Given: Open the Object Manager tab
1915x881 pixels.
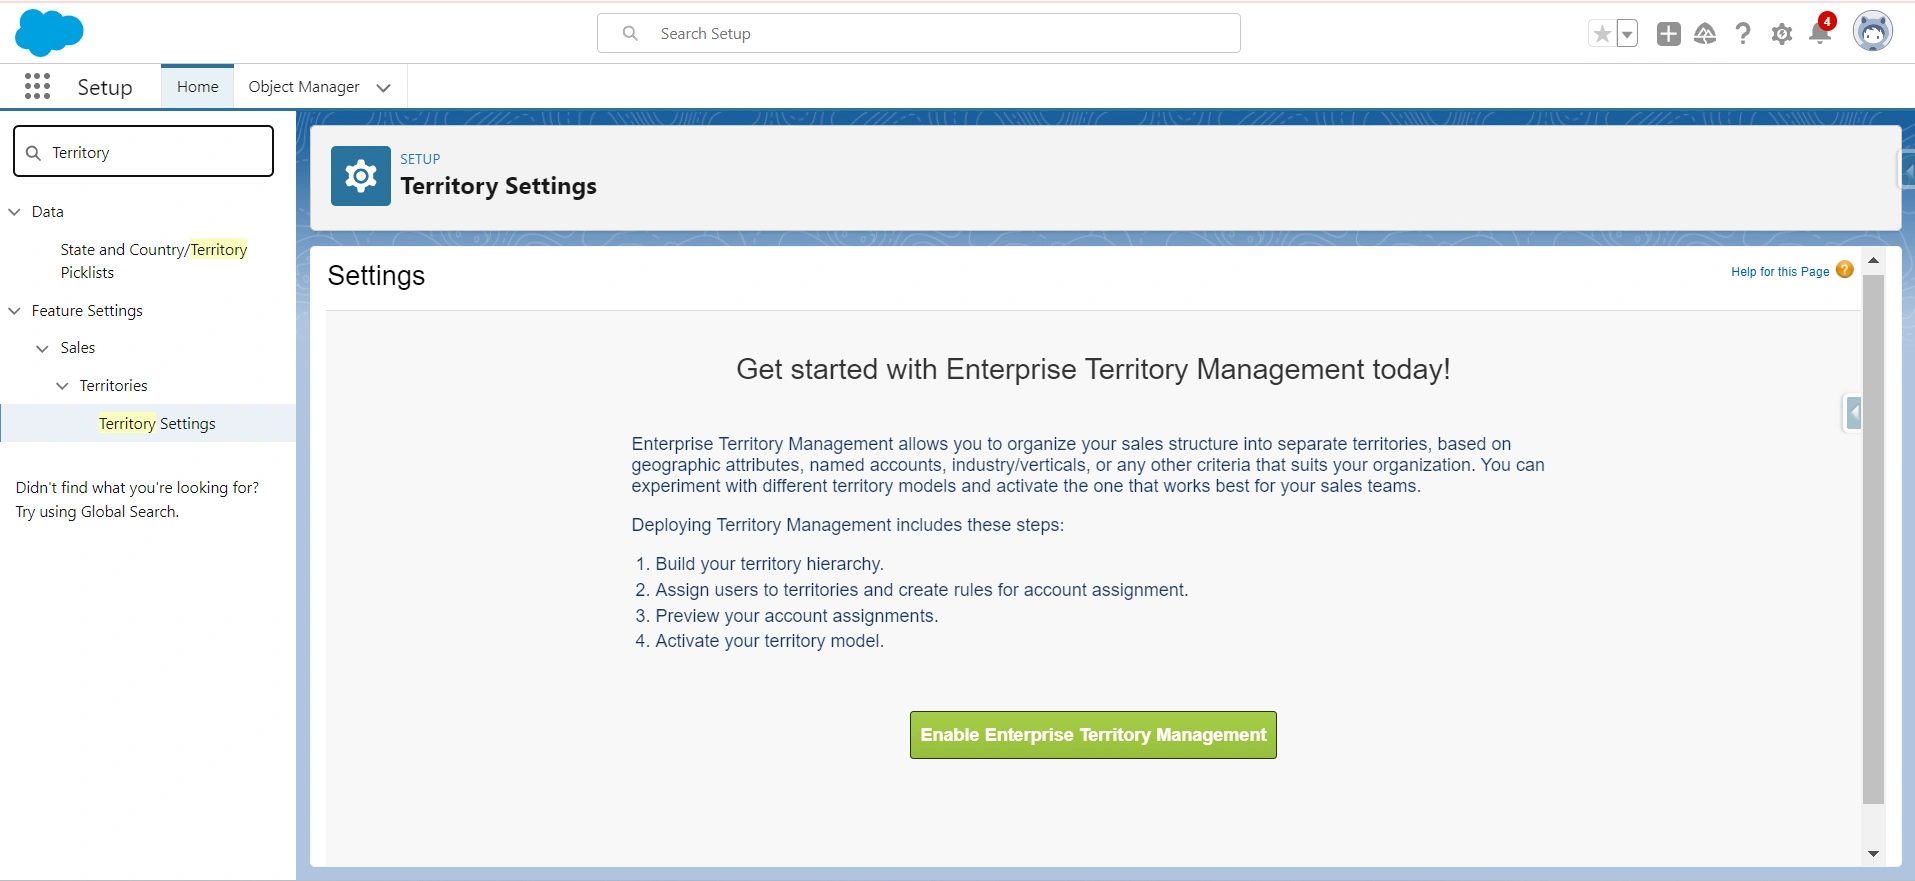Looking at the screenshot, I should click(x=304, y=87).
